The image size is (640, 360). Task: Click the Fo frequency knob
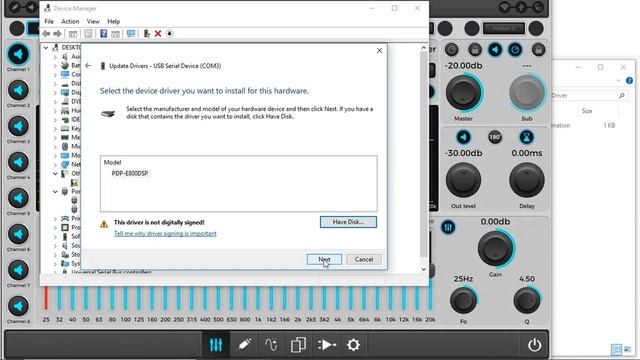[x=463, y=300]
